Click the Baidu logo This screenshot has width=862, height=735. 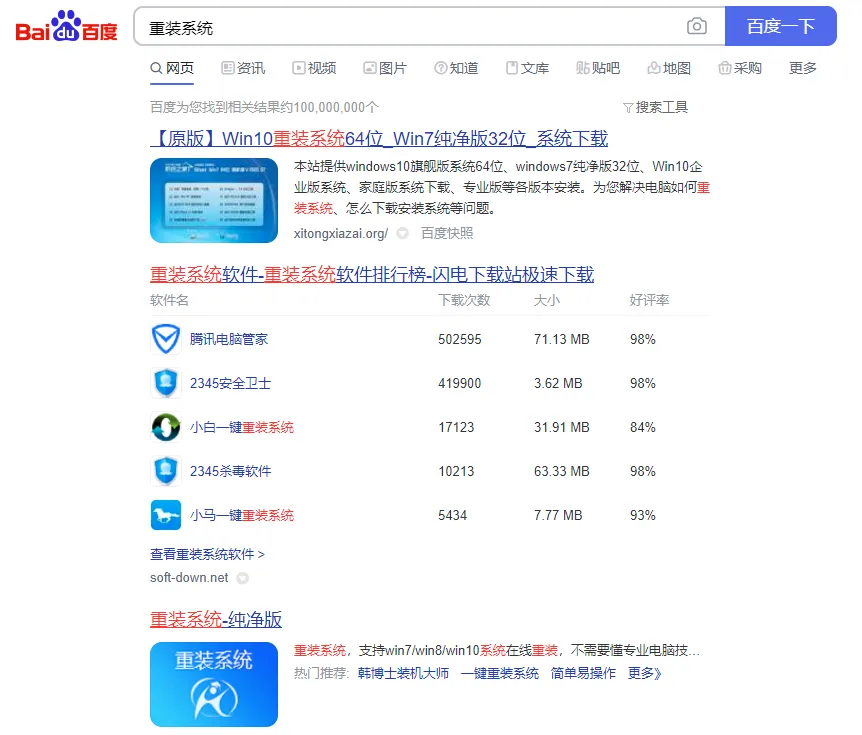[67, 26]
